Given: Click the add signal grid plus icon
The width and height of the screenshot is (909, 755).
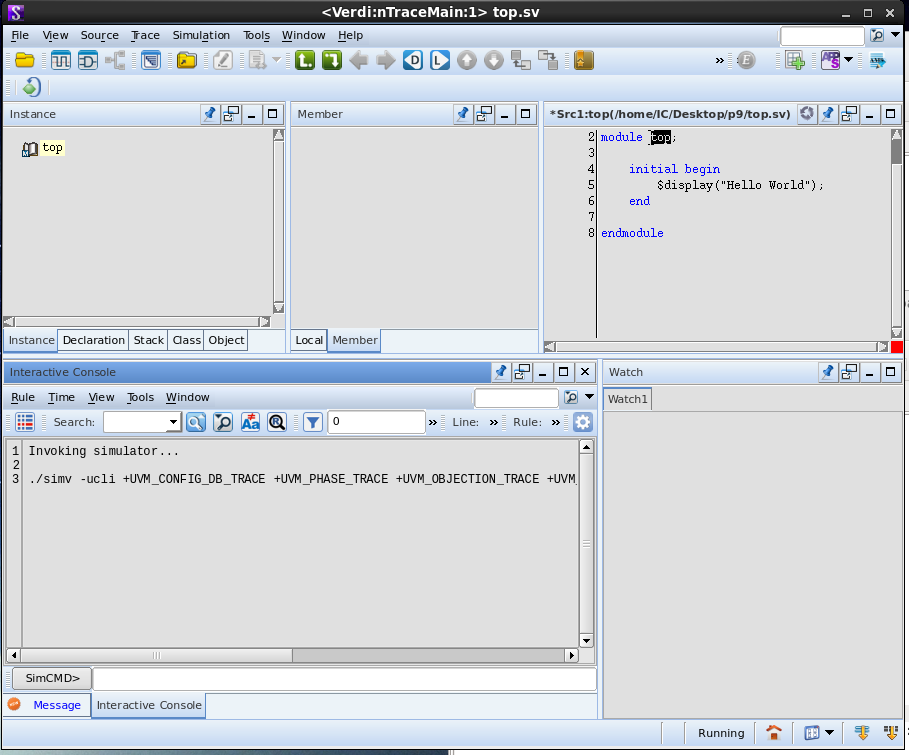Looking at the screenshot, I should click(x=795, y=60).
